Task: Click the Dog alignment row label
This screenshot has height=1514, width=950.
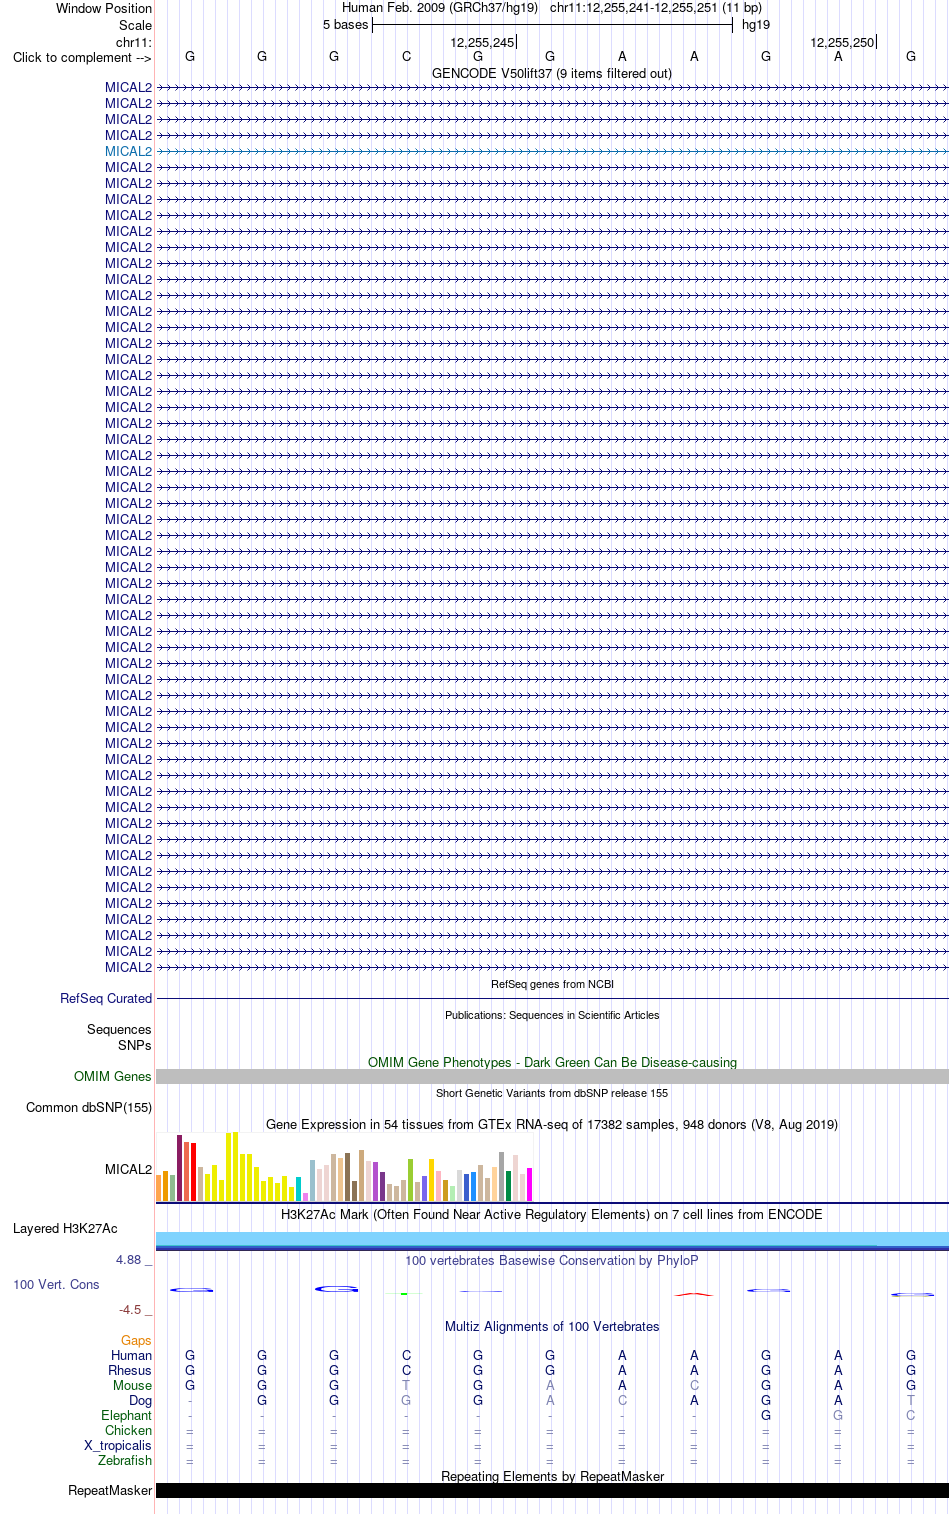Action: [x=140, y=1400]
